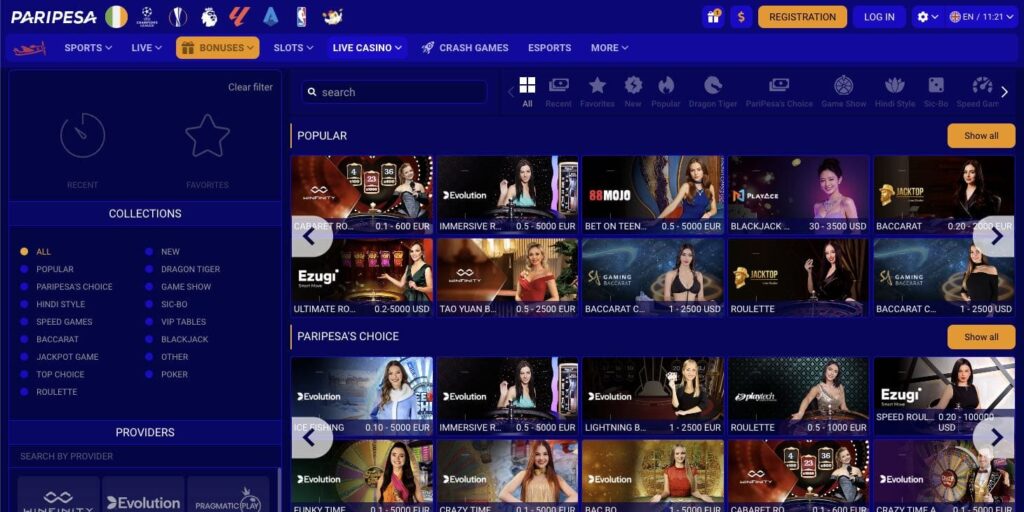Select the HINDI STYLE collection

[x=52, y=304]
